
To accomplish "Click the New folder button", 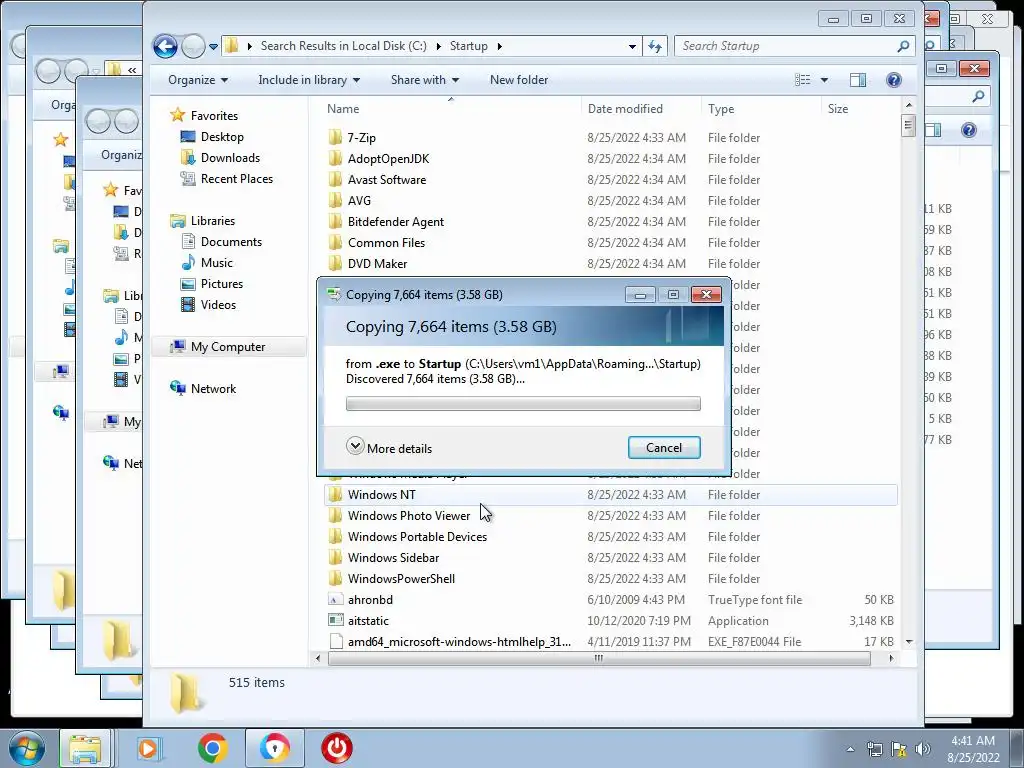I will pyautogui.click(x=519, y=80).
